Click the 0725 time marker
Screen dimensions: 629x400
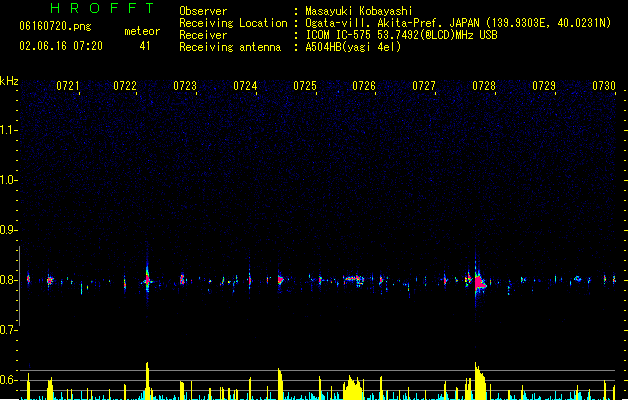[304, 85]
